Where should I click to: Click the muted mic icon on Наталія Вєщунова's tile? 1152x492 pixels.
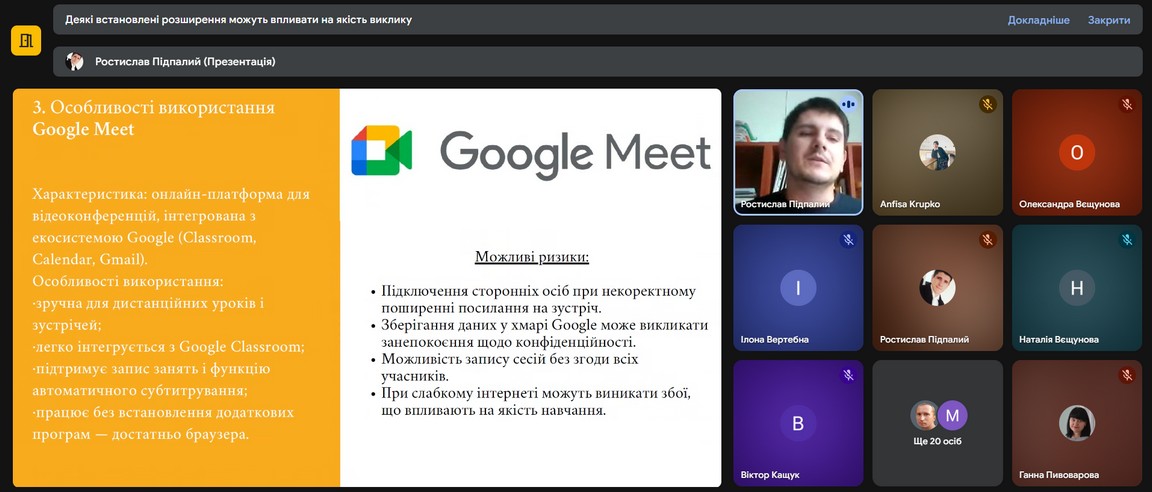(x=1127, y=240)
